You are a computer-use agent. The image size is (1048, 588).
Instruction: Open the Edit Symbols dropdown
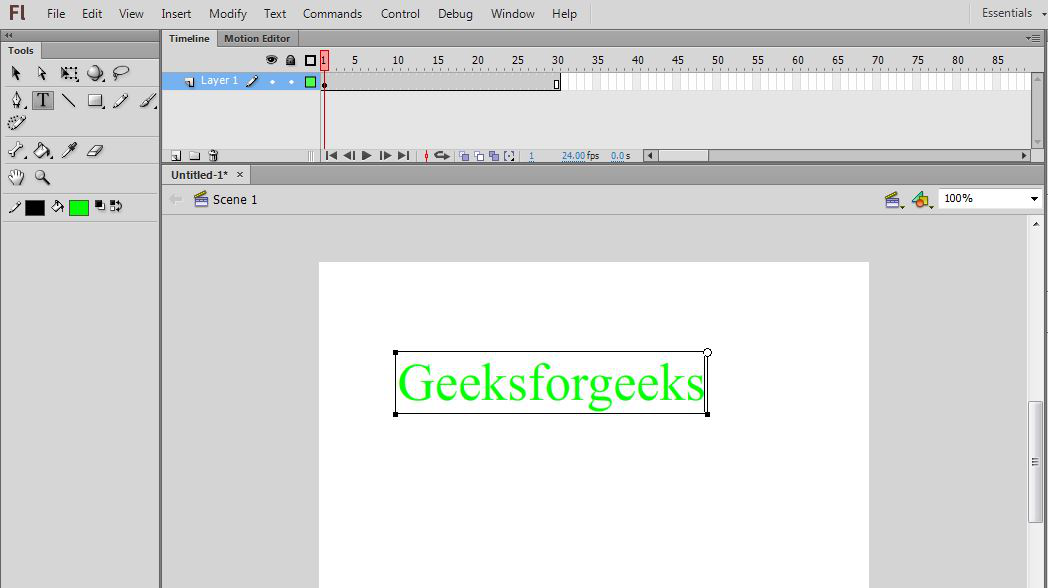(922, 199)
